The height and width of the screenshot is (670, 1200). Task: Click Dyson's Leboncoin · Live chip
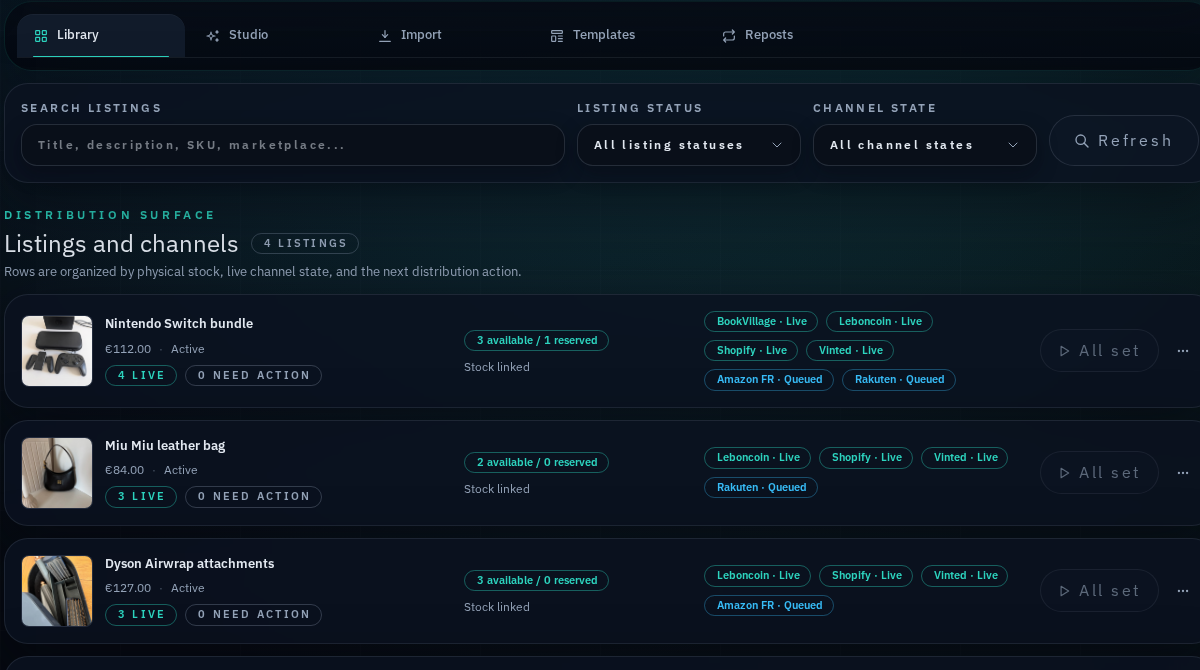[x=758, y=576]
